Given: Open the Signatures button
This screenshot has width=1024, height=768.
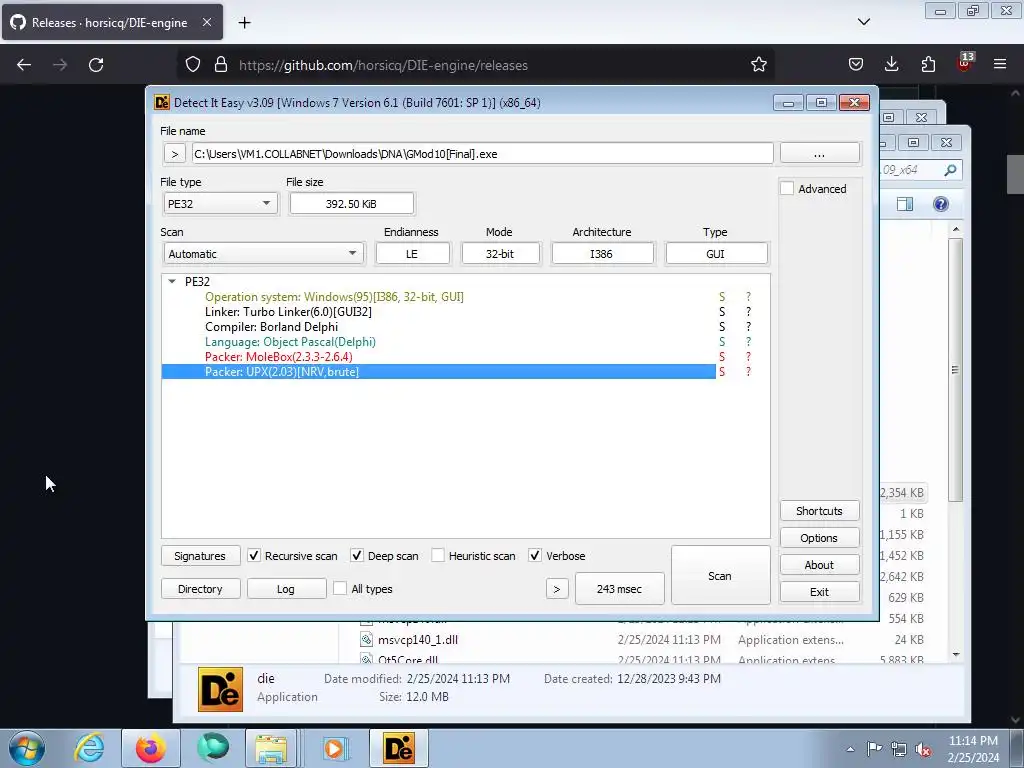Looking at the screenshot, I should (200, 556).
